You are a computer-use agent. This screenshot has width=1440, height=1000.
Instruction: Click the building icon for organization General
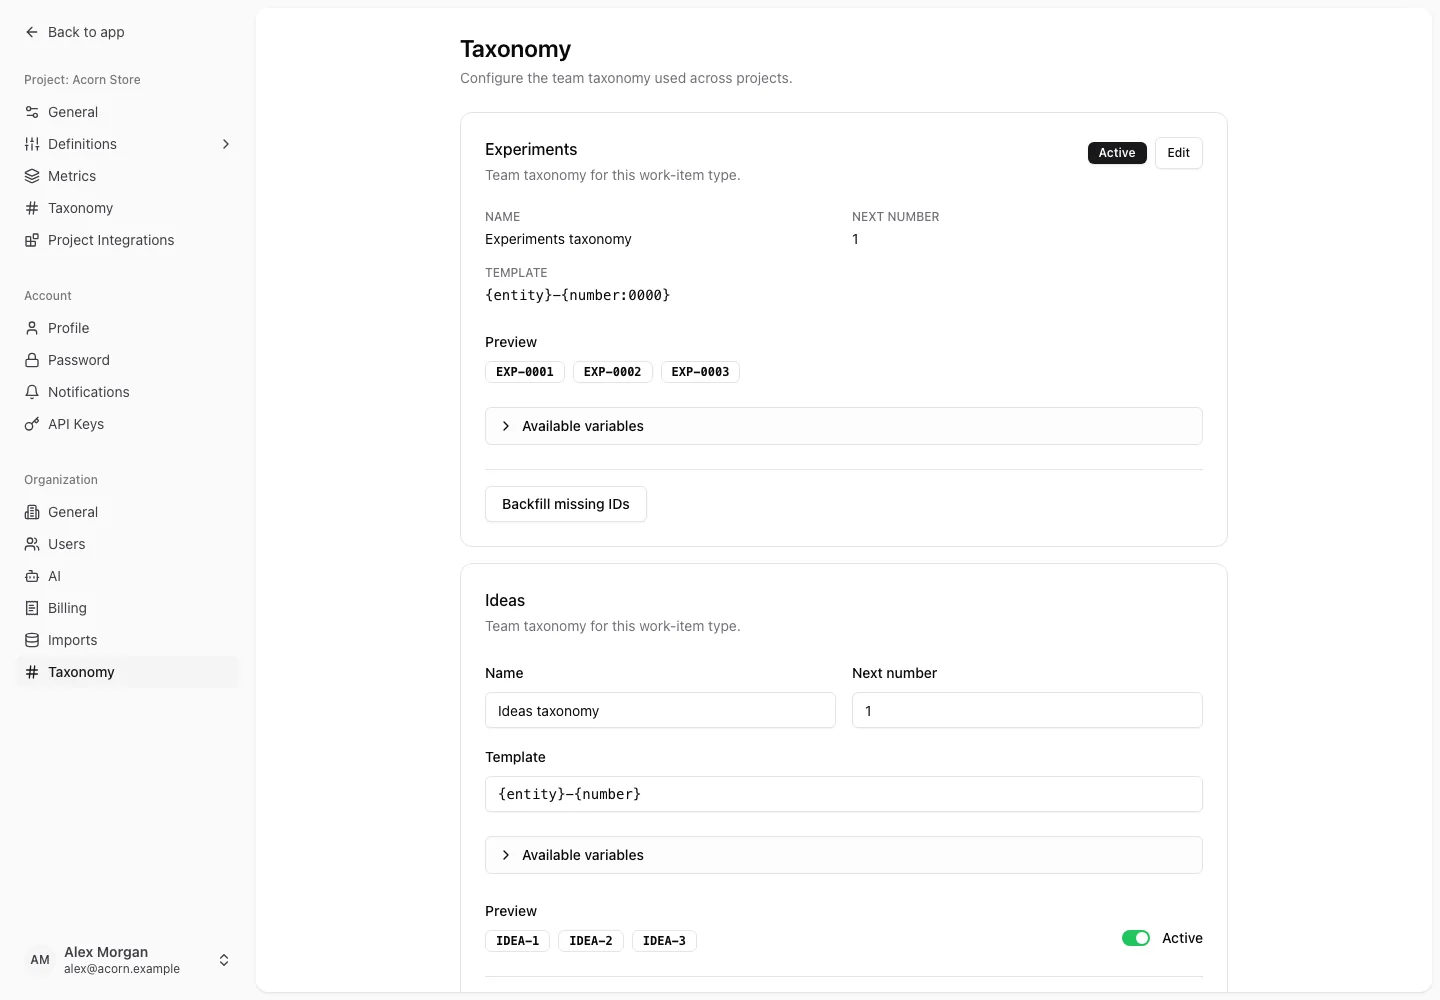[32, 512]
